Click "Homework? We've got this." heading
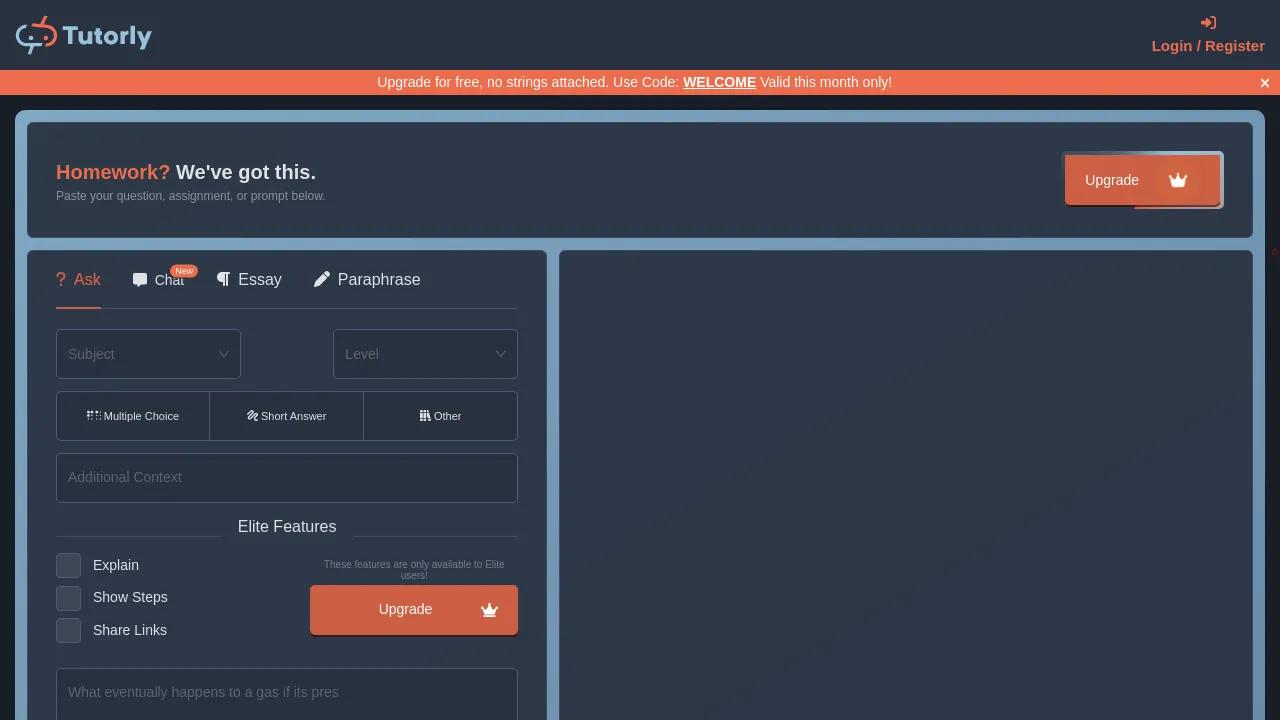This screenshot has height=720, width=1280. tap(186, 172)
